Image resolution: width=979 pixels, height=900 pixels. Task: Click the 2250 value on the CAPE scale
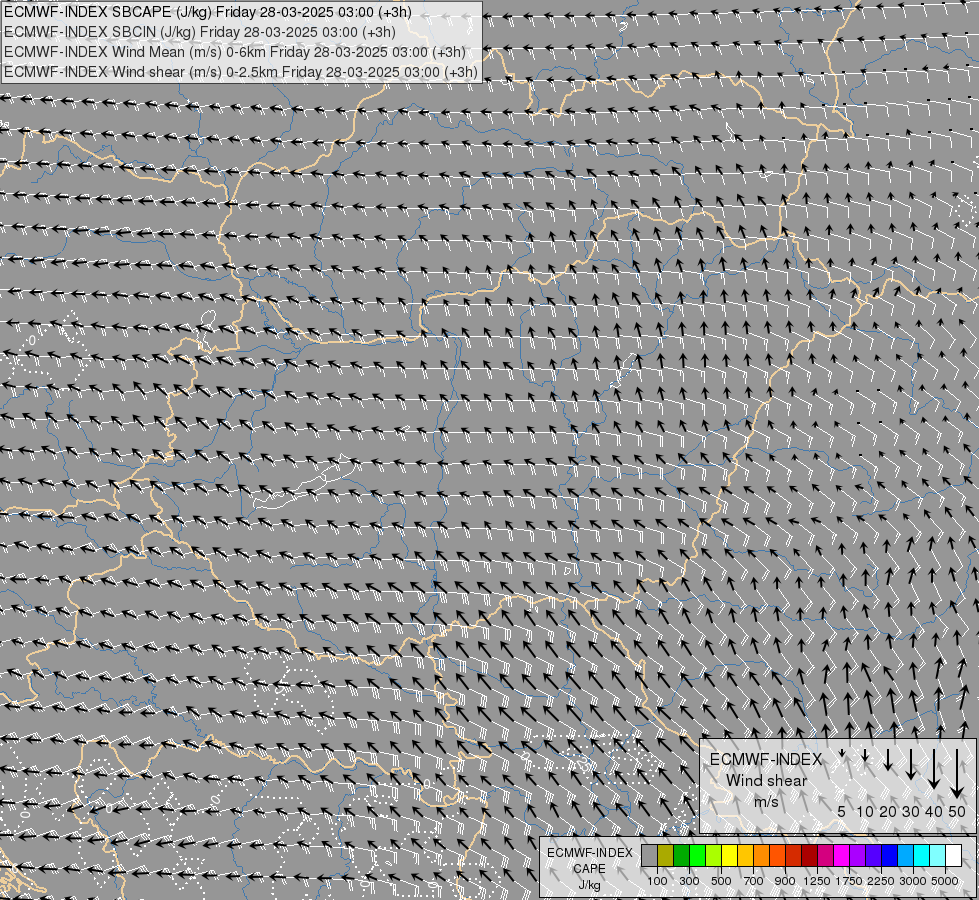click(x=880, y=881)
